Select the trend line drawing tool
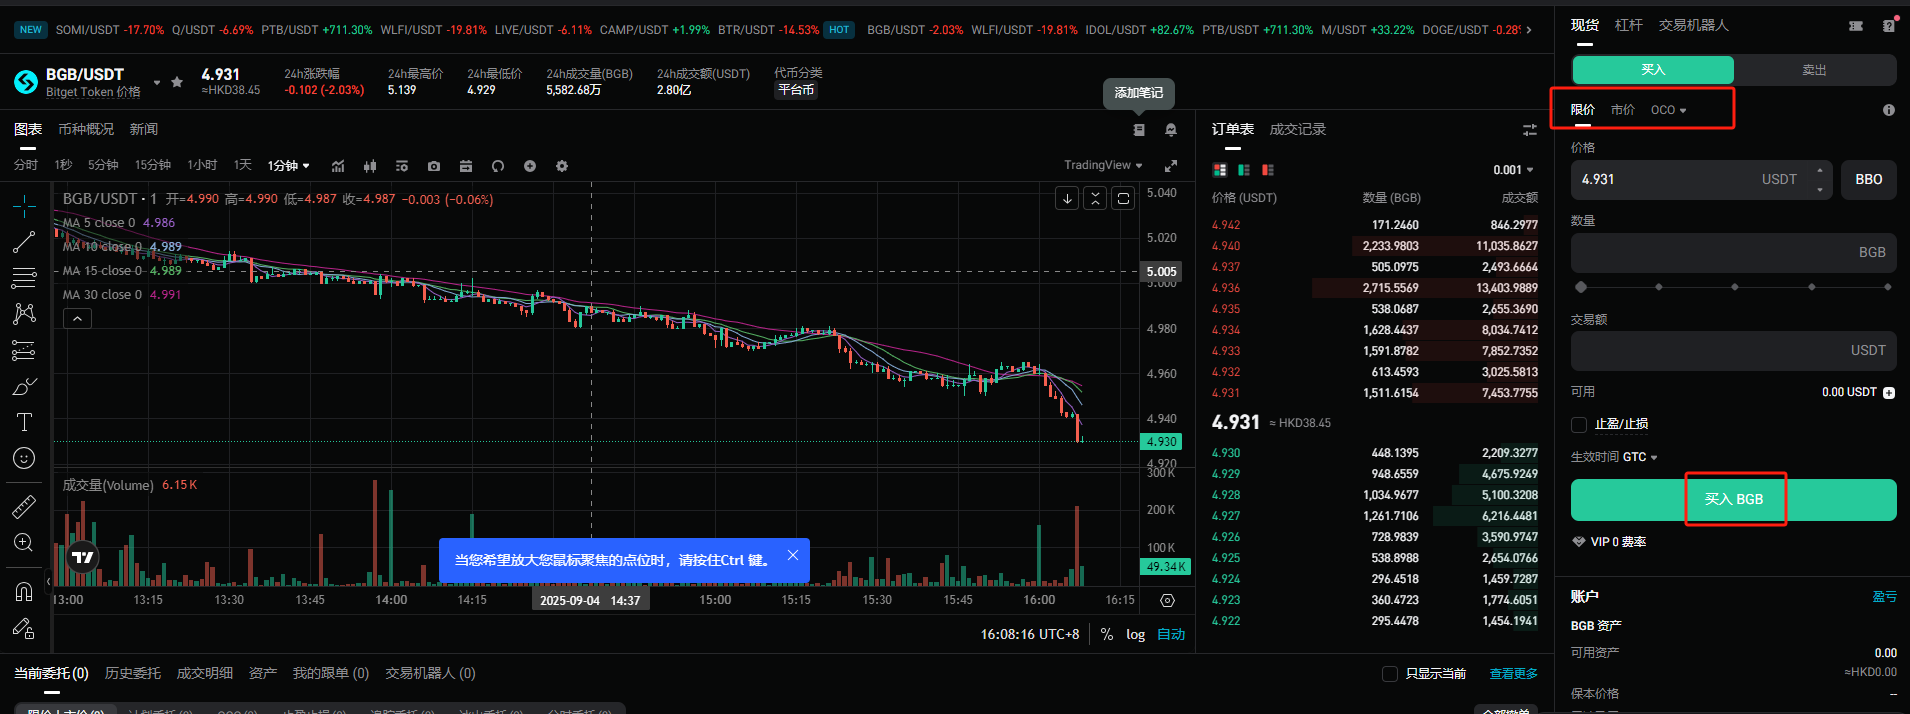 24,242
